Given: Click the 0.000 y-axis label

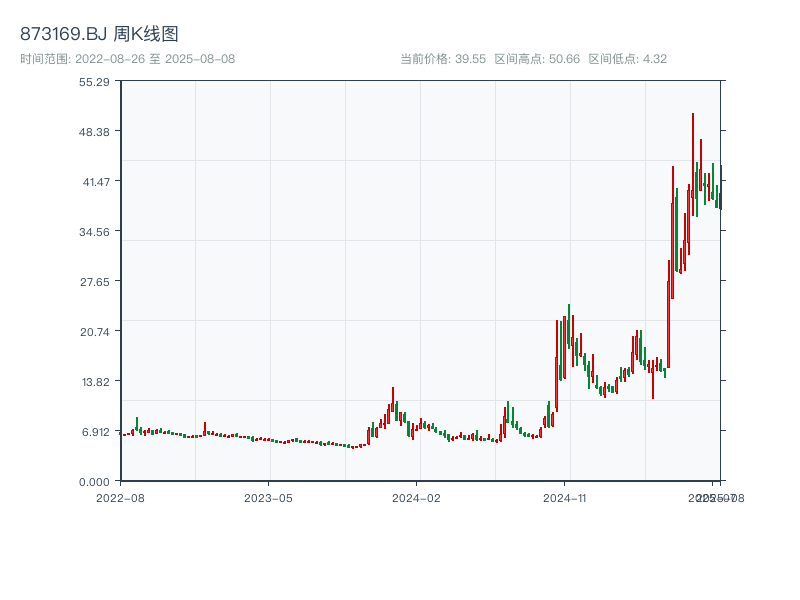Looking at the screenshot, I should (94, 482).
